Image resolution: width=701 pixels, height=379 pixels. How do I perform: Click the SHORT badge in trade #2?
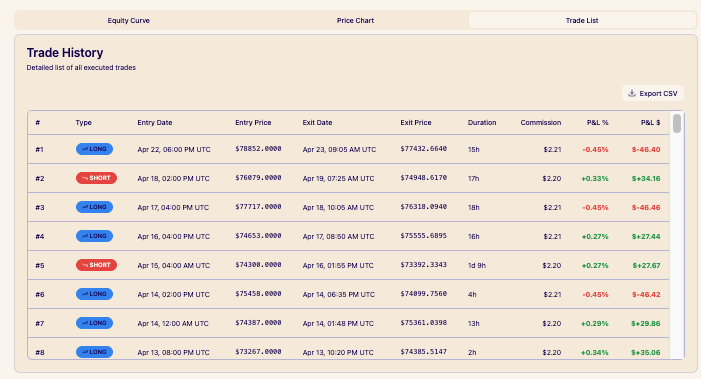(x=96, y=178)
